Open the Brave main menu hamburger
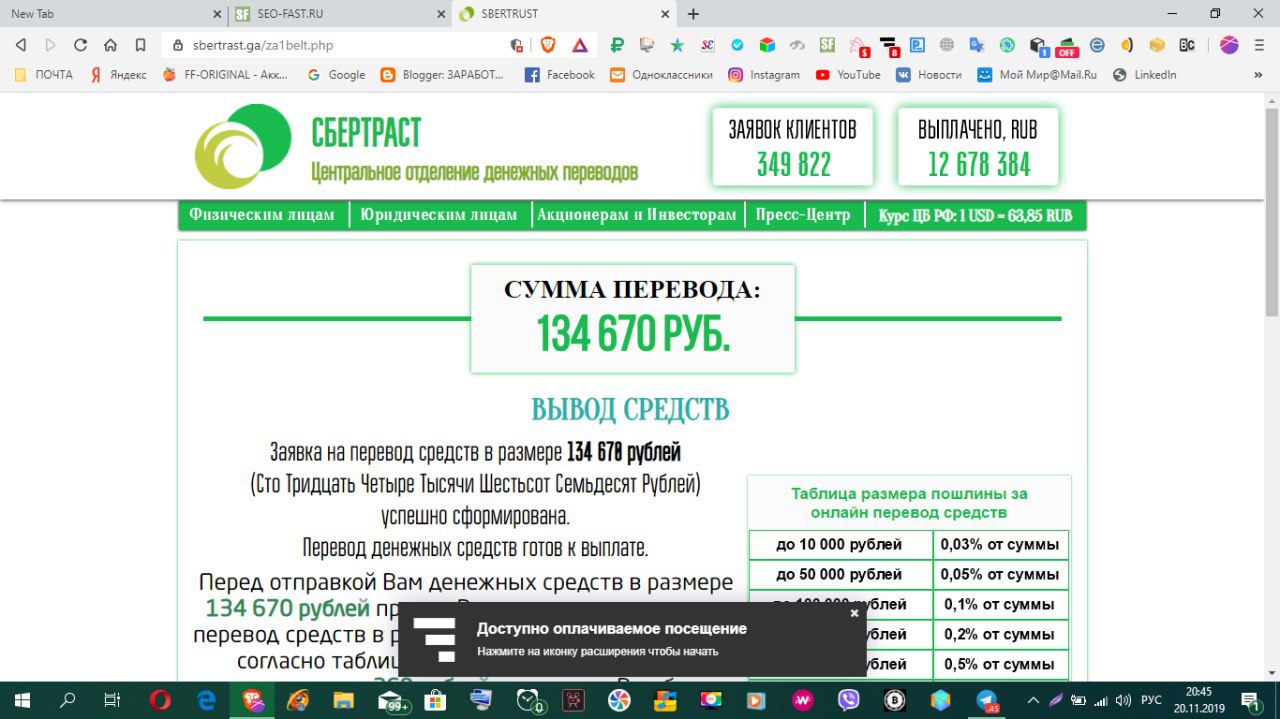This screenshot has width=1280, height=719. [x=1261, y=45]
